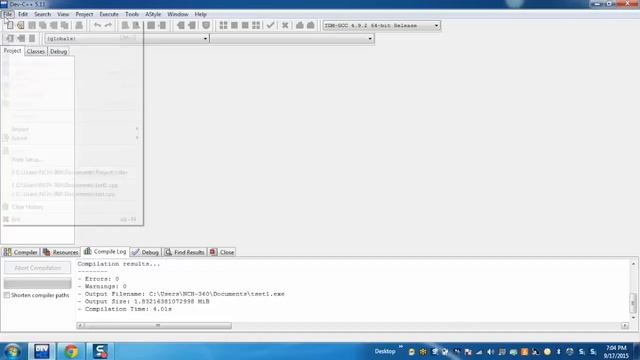Image resolution: width=640 pixels, height=360 pixels.
Task: Click the Compile & Run toolbar icon
Action: point(245,25)
